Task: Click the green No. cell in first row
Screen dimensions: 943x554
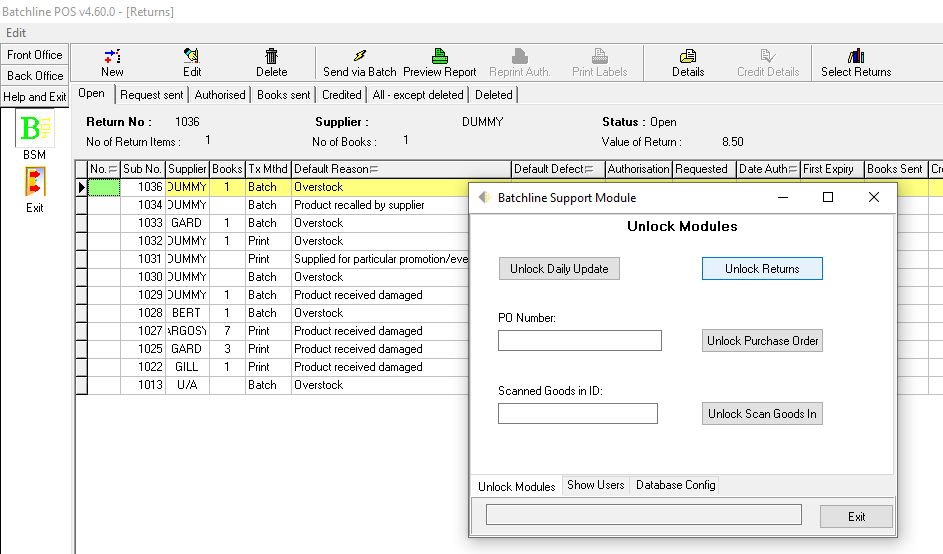Action: [103, 187]
